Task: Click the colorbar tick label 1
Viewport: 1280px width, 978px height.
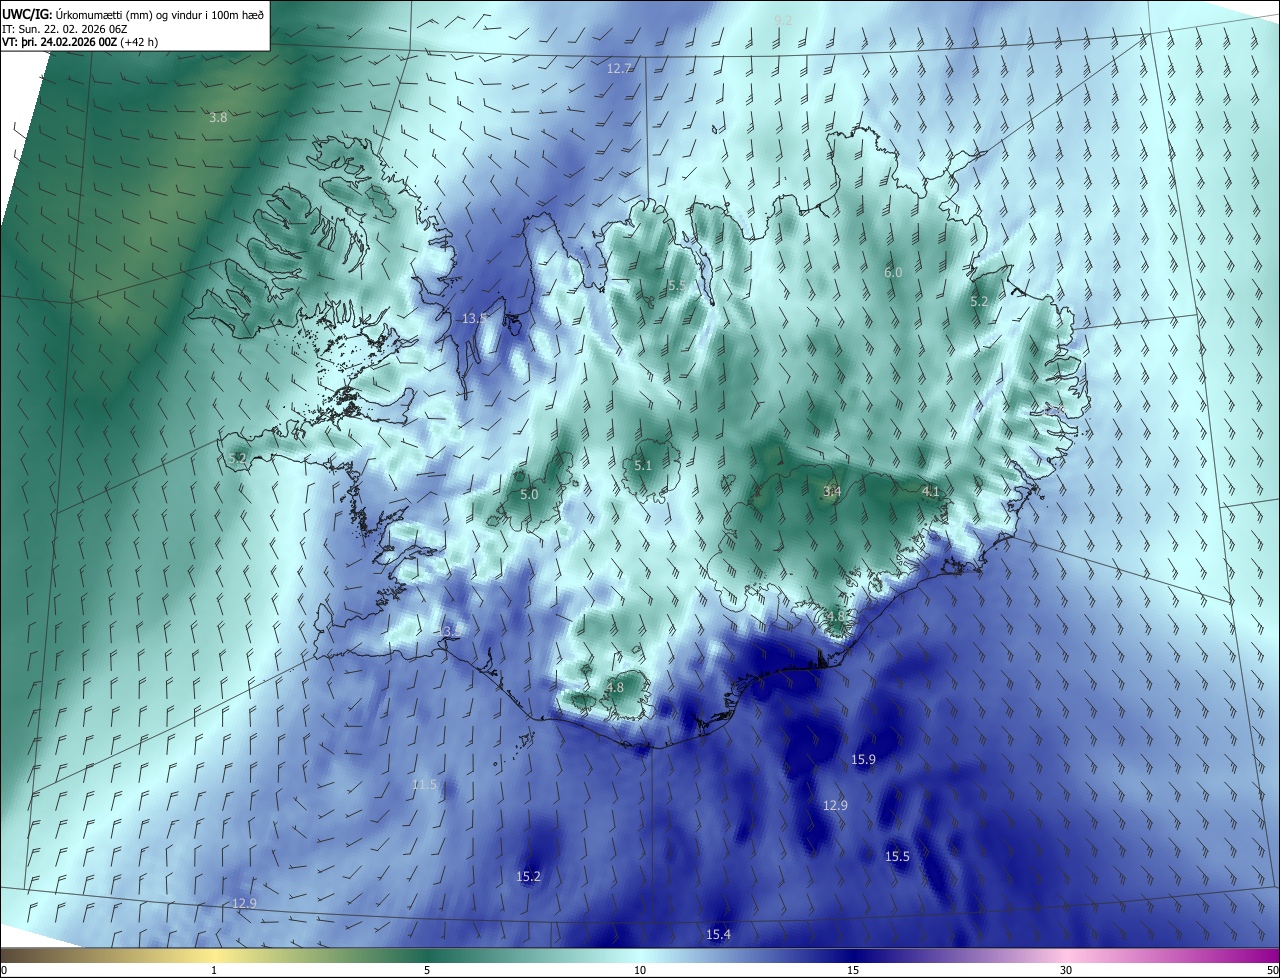Action: [x=214, y=970]
